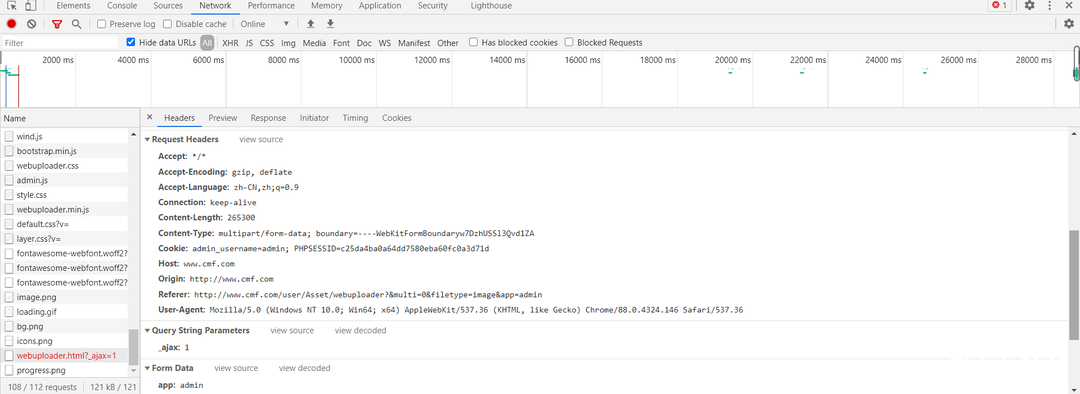Screen dimensions: 1080x394
Task: Switch to the Elements panel tab
Action: pos(73,6)
